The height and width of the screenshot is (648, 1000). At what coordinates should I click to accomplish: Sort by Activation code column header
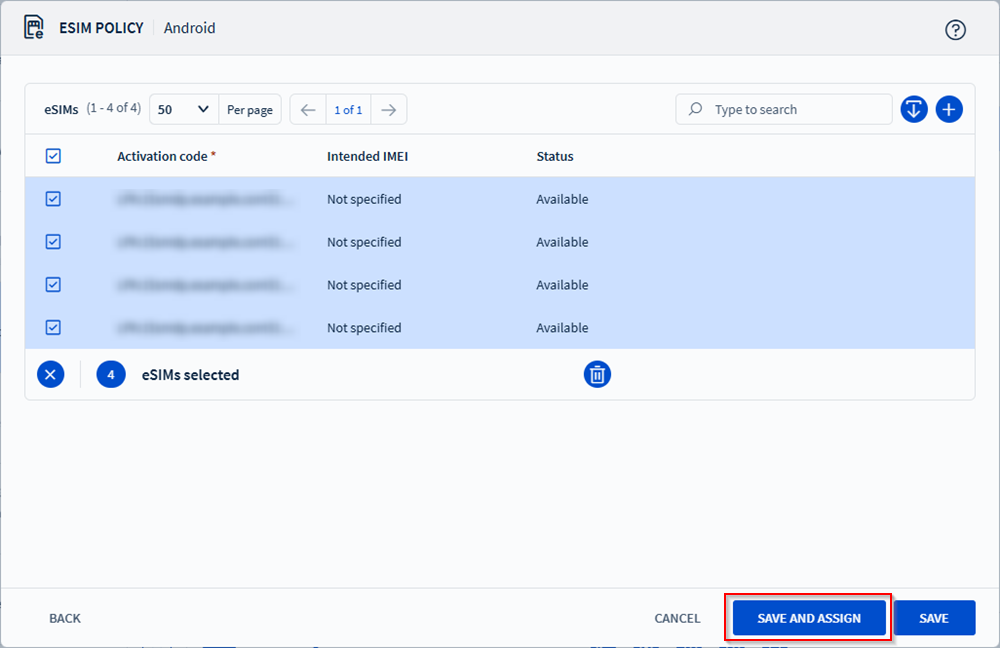click(x=162, y=156)
